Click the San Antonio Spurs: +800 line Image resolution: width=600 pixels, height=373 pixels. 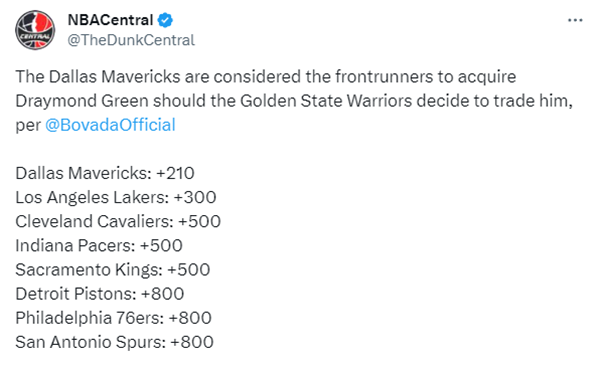pyautogui.click(x=114, y=342)
